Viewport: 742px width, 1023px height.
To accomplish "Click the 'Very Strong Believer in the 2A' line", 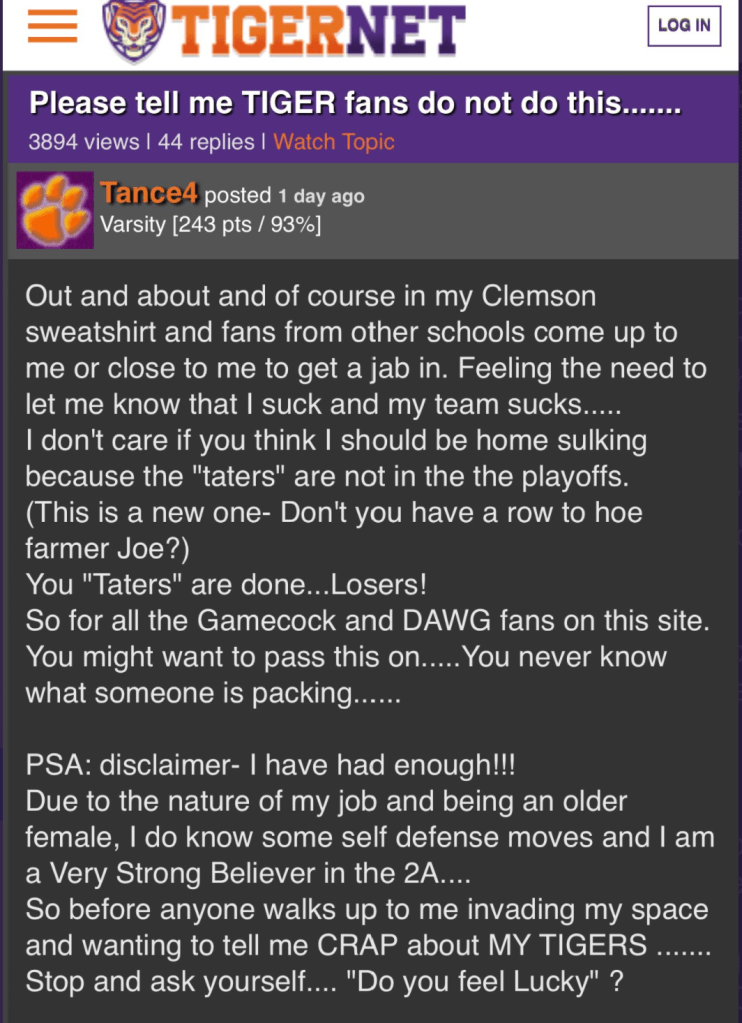I will point(248,873).
